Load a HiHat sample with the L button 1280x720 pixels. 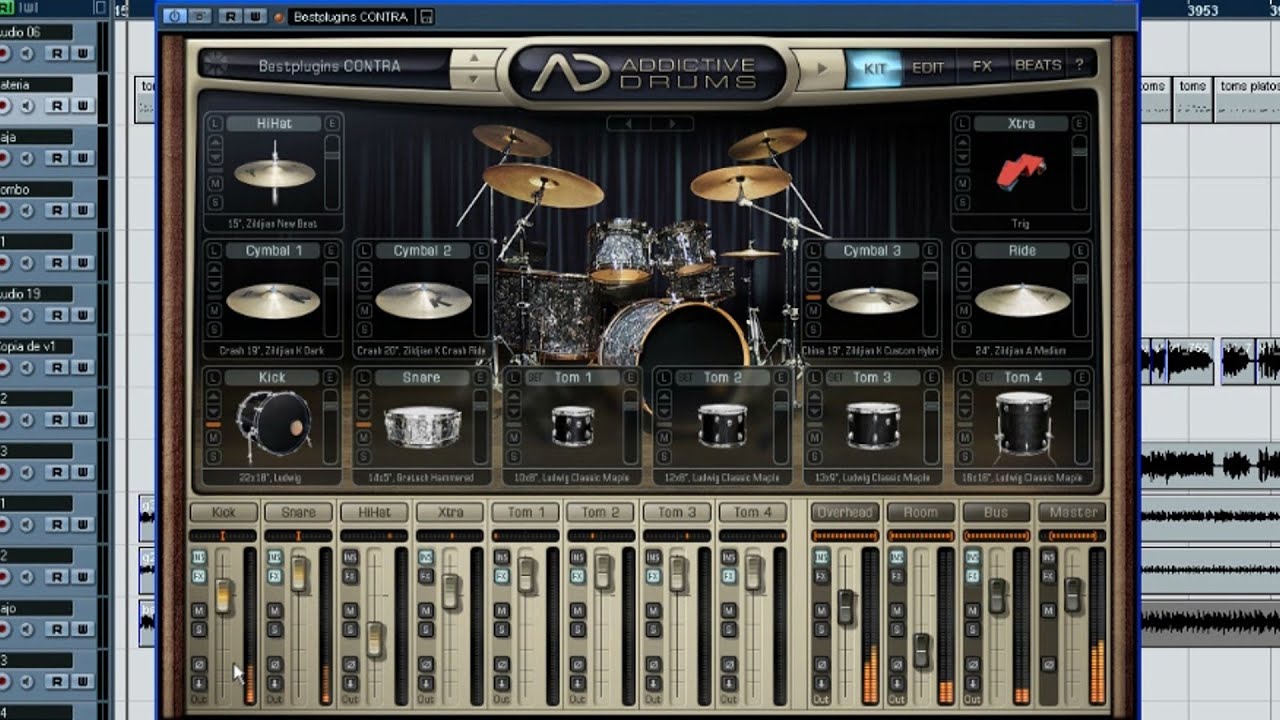click(214, 123)
